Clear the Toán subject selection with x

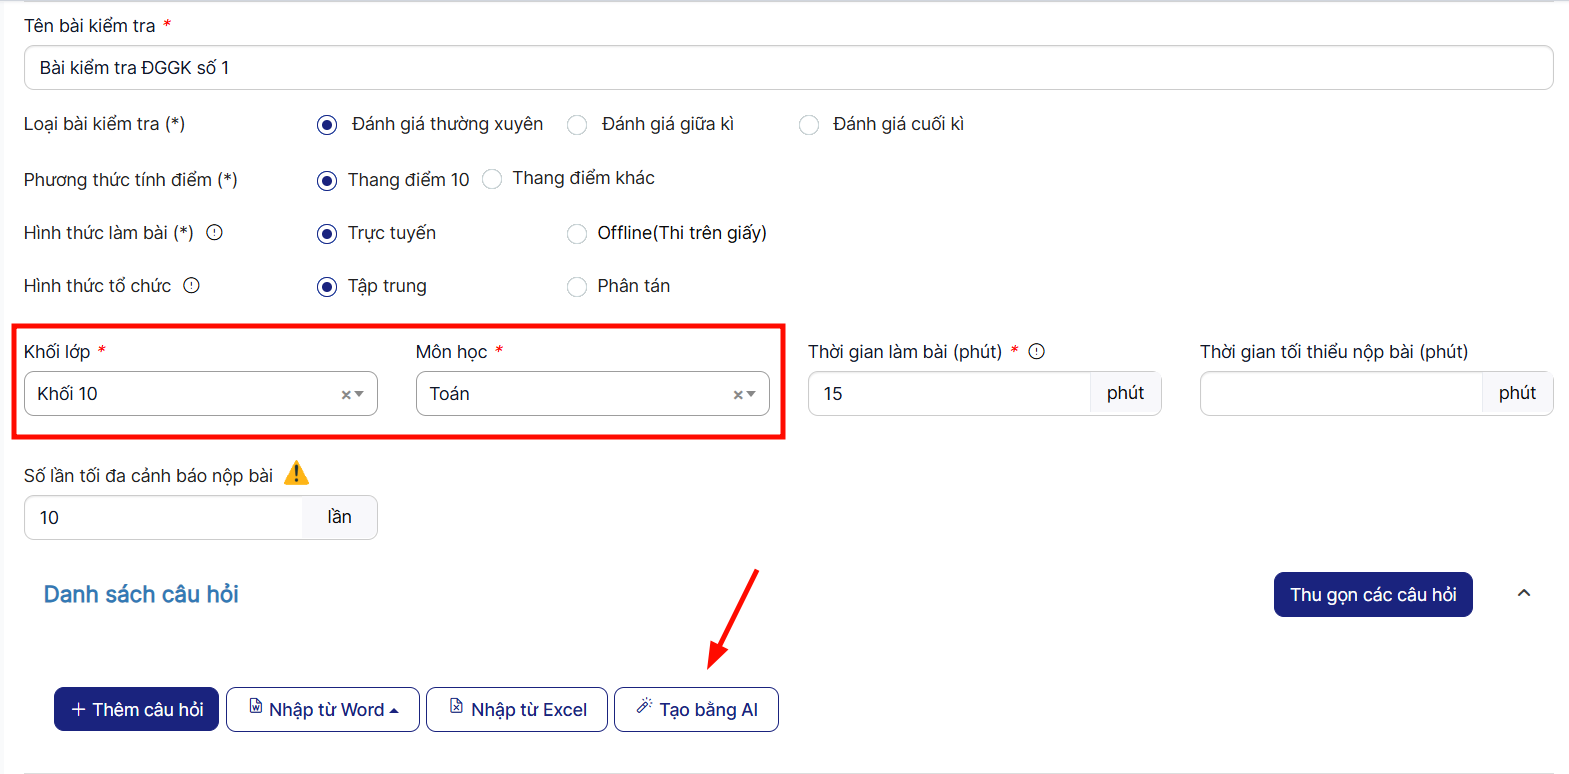737,395
